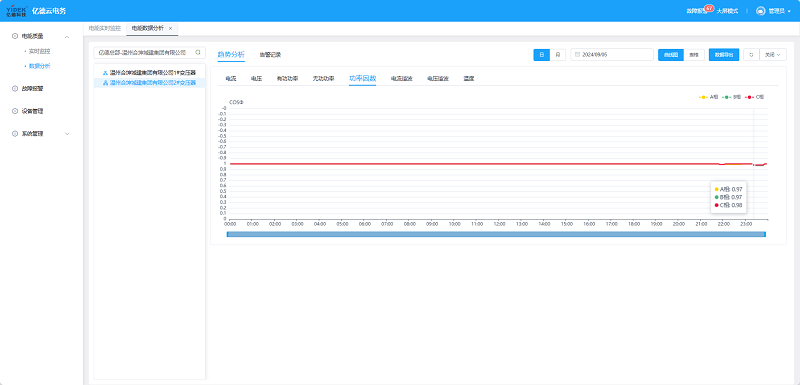Open the 故障报警 sidebar menu icon
This screenshot has width=800, height=385.
[15, 88]
